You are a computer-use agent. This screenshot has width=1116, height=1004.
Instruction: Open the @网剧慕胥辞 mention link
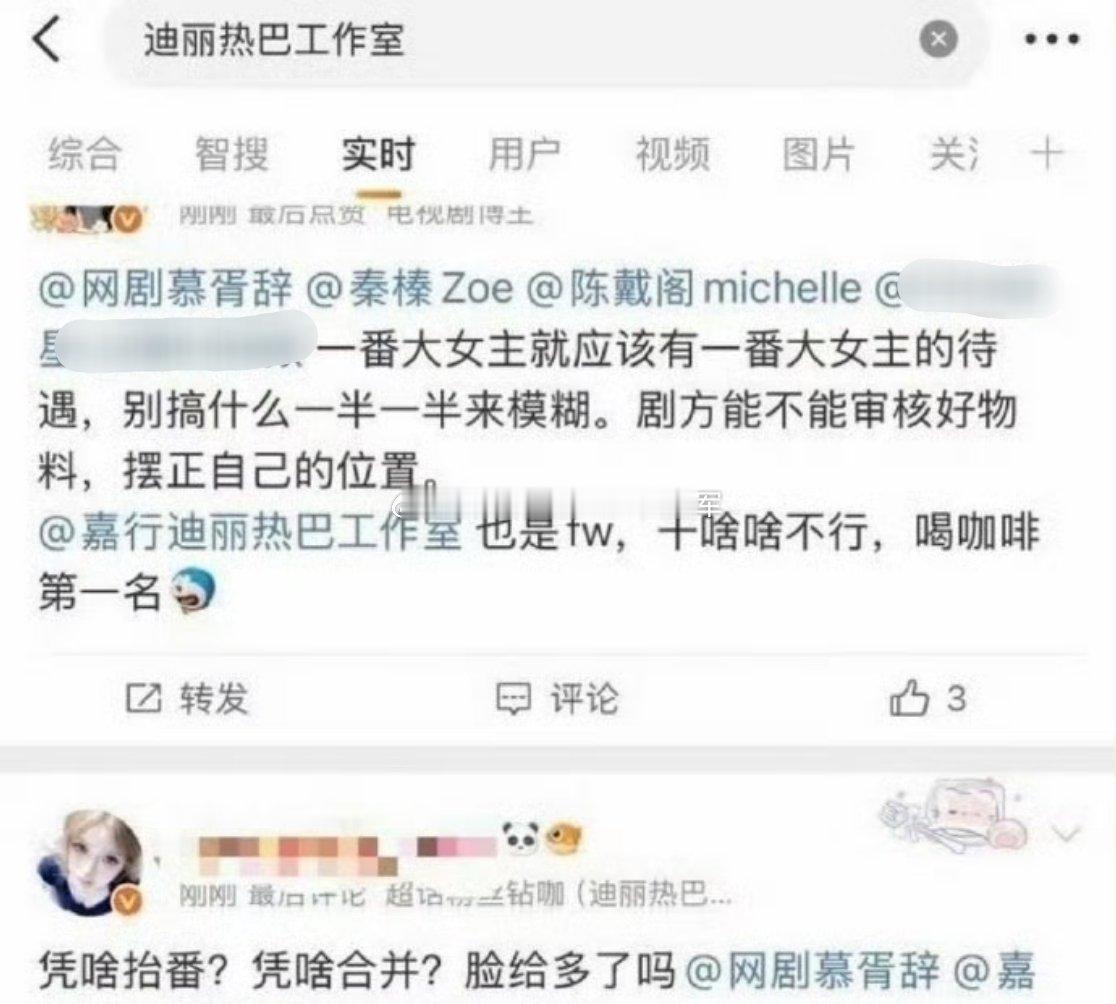click(x=165, y=288)
